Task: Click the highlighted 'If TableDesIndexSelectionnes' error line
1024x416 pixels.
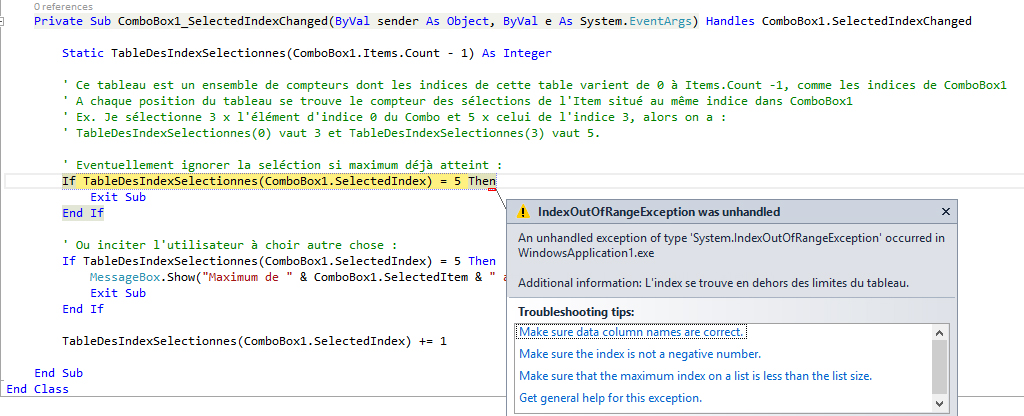Action: (x=279, y=181)
